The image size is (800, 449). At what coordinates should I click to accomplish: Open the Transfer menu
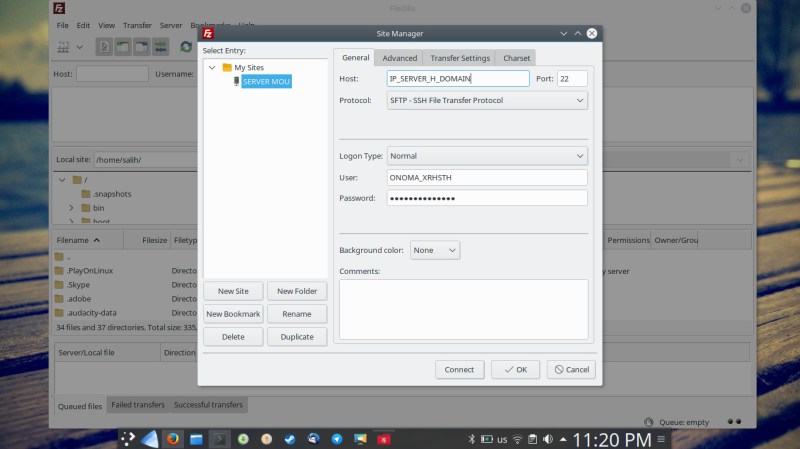coord(137,25)
